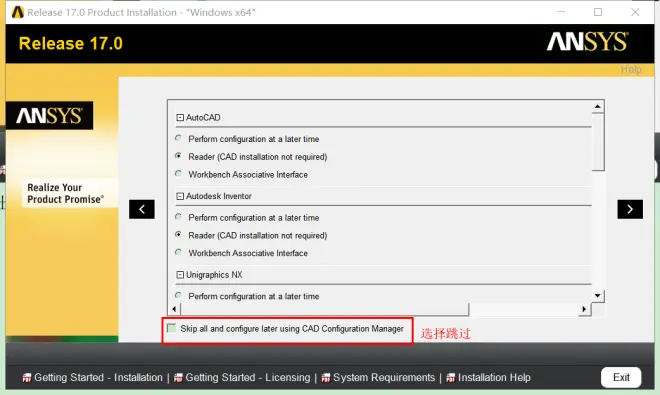The image size is (660, 395).
Task: Collapse the Autodesk Inventor section
Action: pos(180,196)
